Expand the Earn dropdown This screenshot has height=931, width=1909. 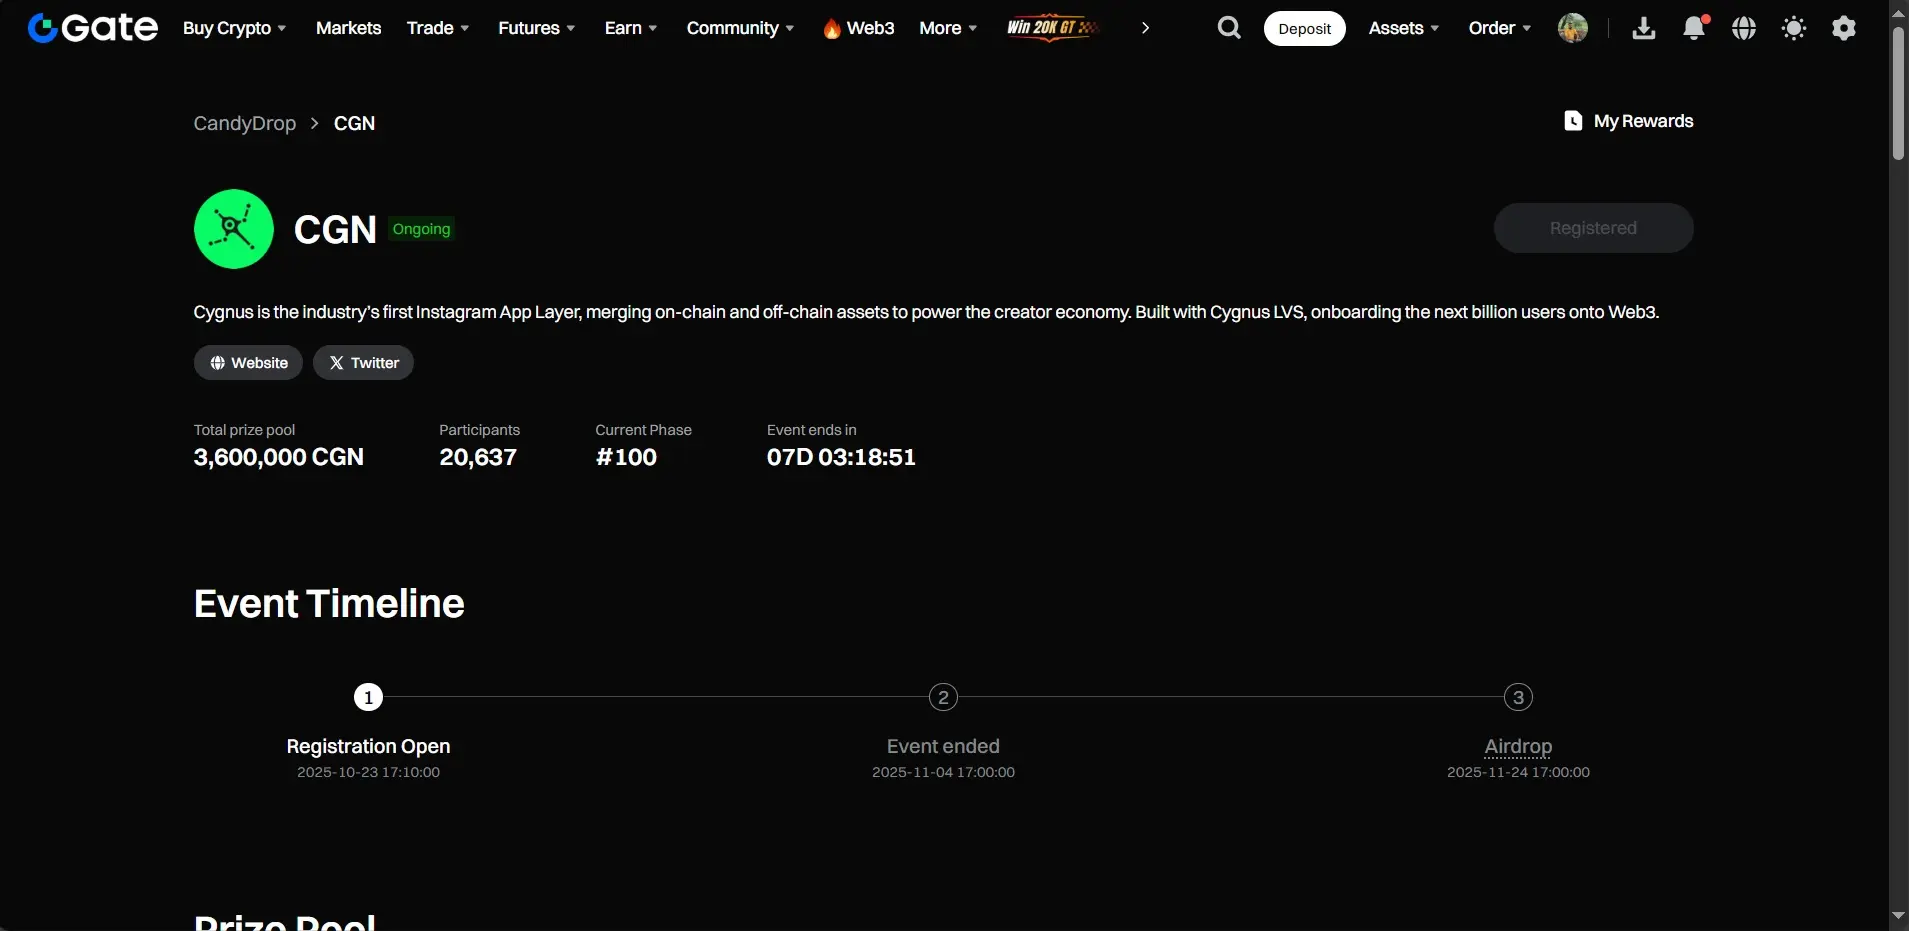(x=631, y=28)
